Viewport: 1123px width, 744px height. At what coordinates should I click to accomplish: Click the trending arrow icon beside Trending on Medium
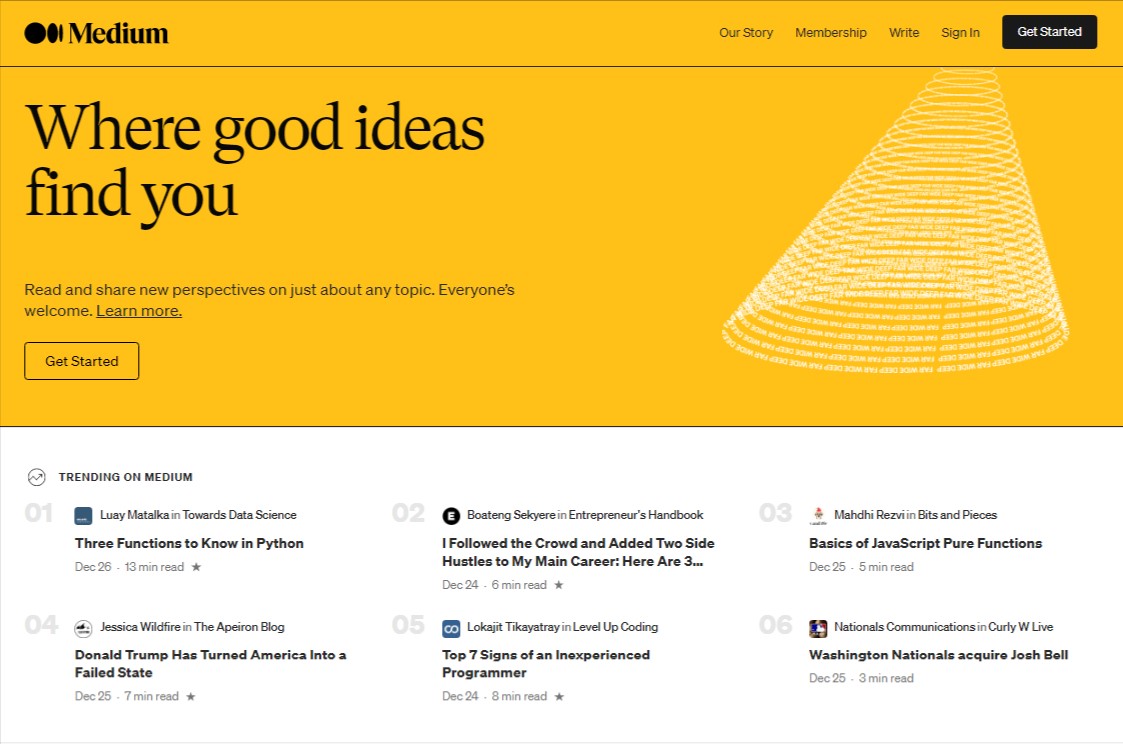(x=37, y=477)
